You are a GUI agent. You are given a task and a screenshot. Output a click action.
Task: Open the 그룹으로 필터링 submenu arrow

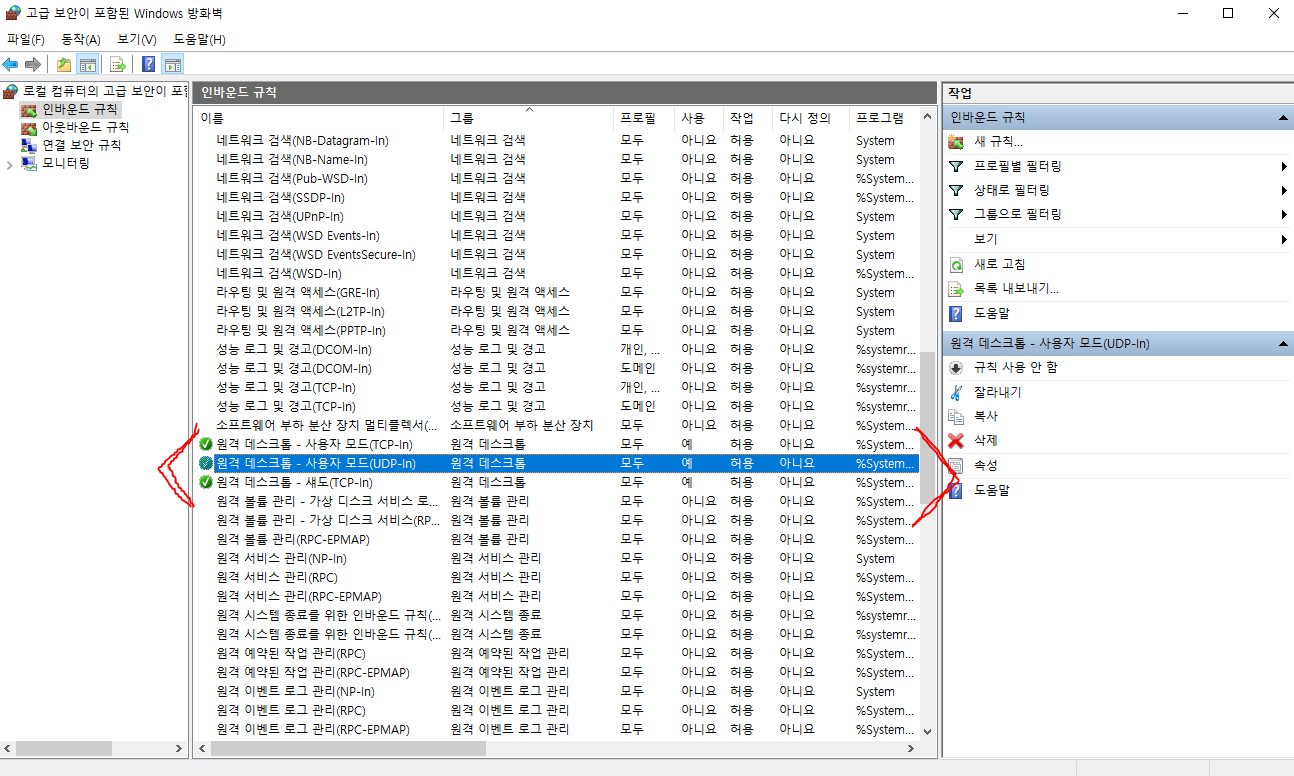[x=1283, y=214]
